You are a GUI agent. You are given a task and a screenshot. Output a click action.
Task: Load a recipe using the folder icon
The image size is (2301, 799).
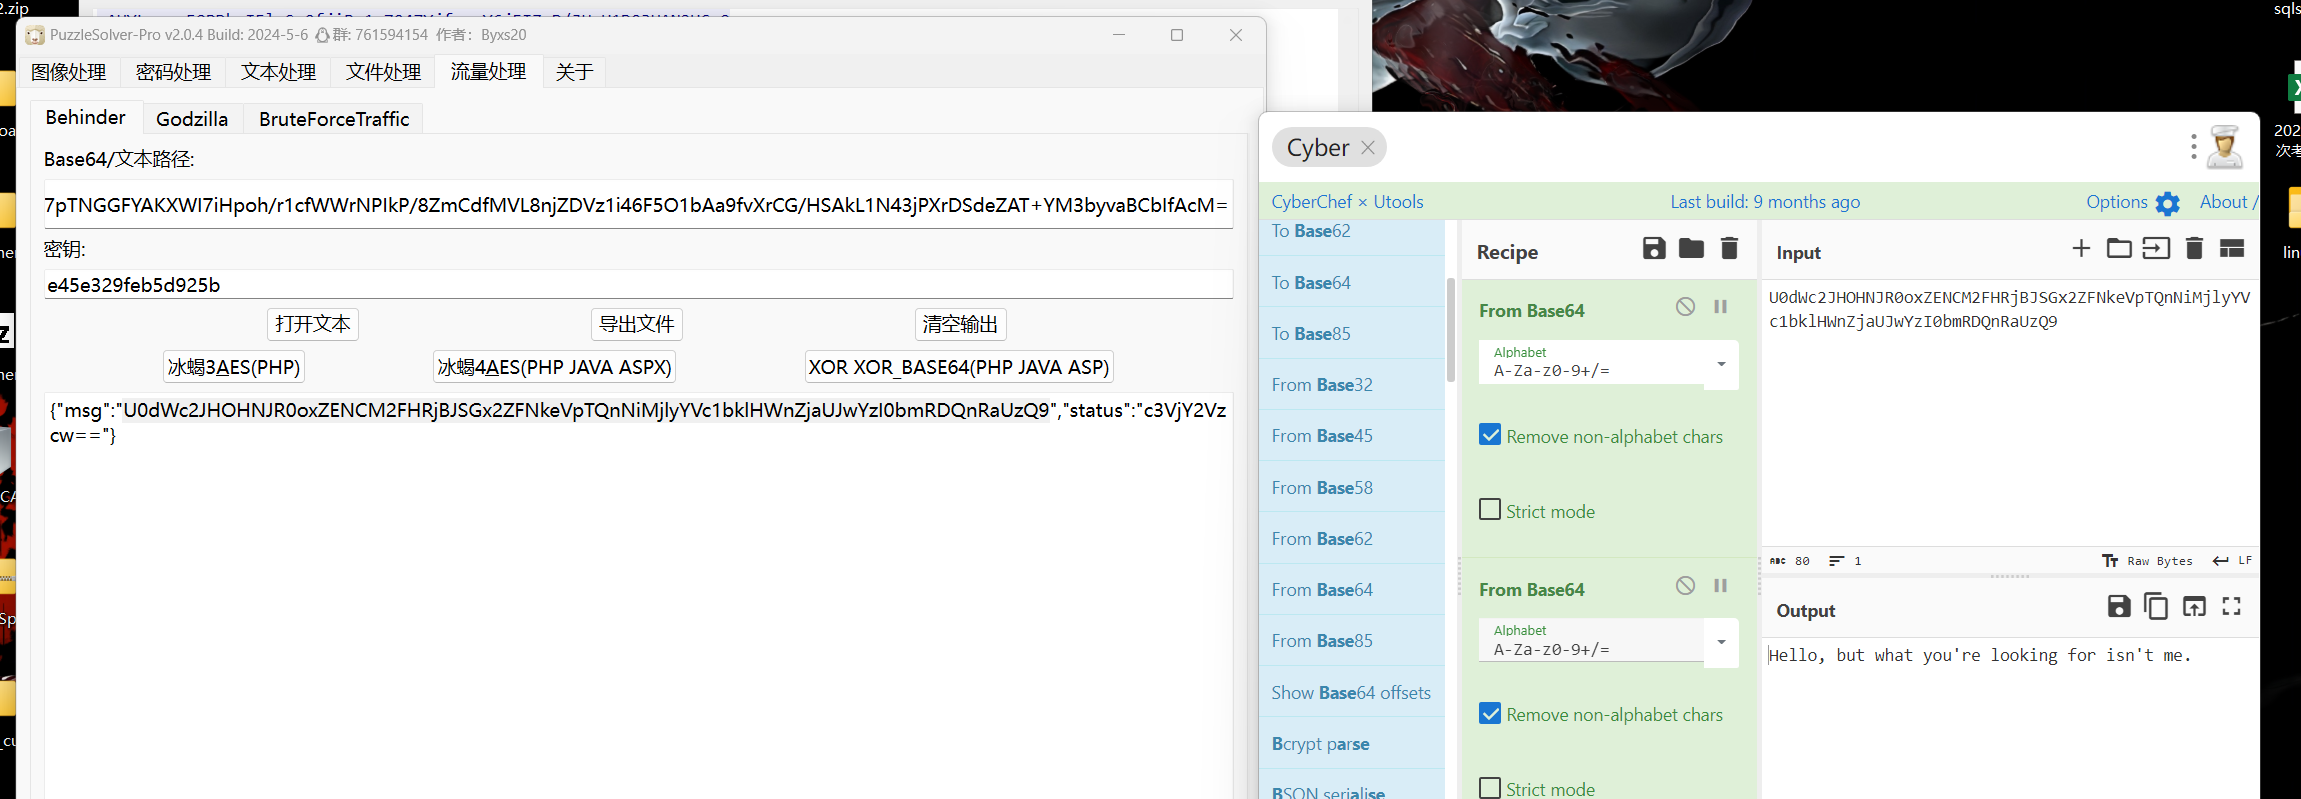(1691, 248)
